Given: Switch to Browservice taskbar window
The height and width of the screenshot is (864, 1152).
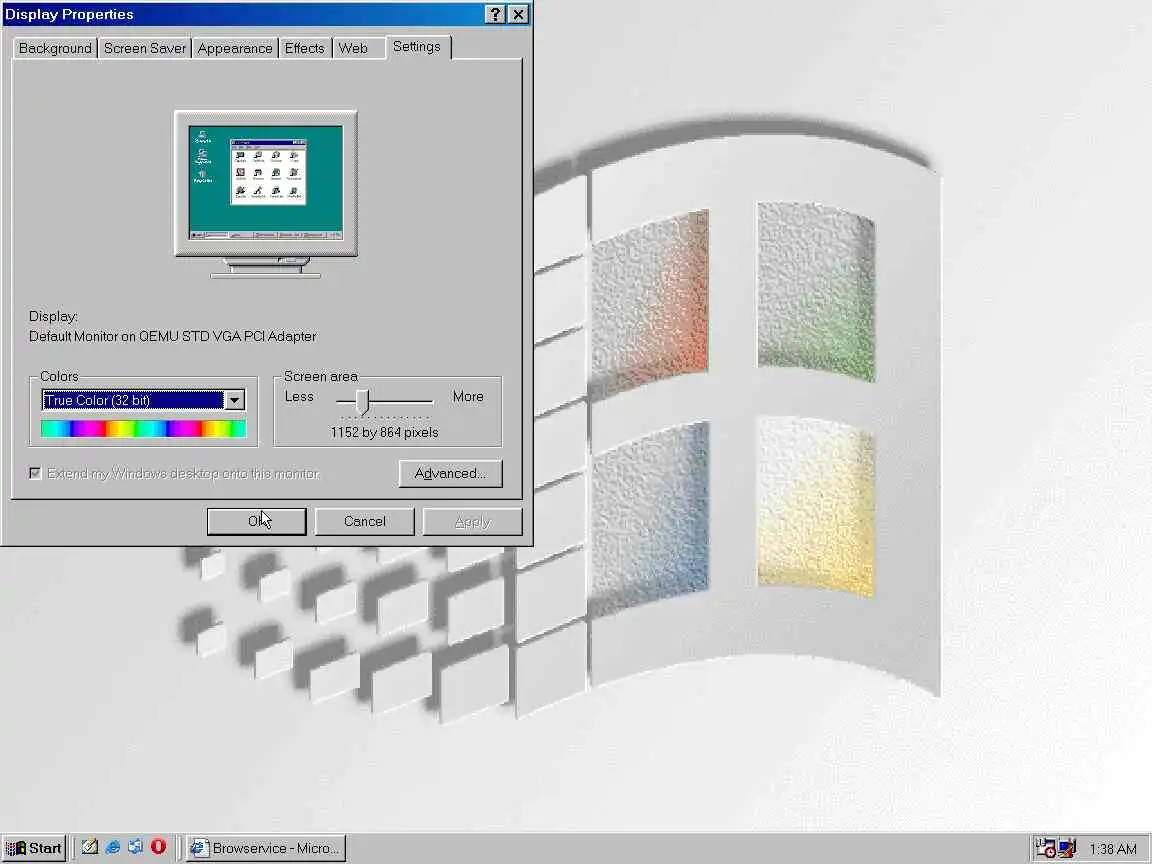Looking at the screenshot, I should point(266,848).
